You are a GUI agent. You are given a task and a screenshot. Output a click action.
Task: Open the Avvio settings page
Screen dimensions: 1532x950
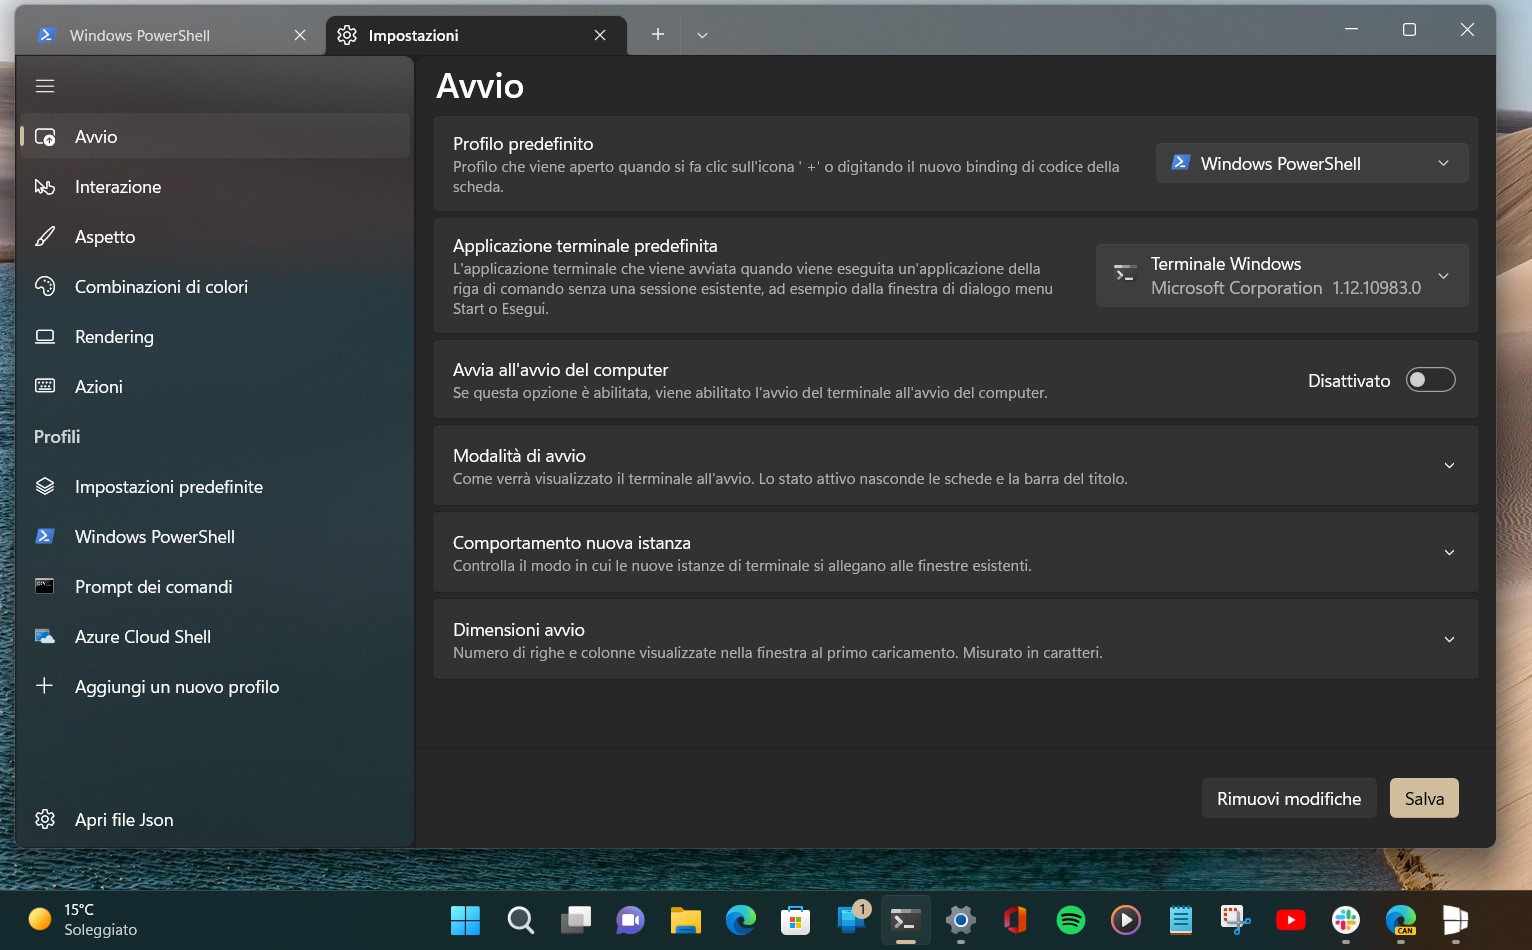(215, 136)
